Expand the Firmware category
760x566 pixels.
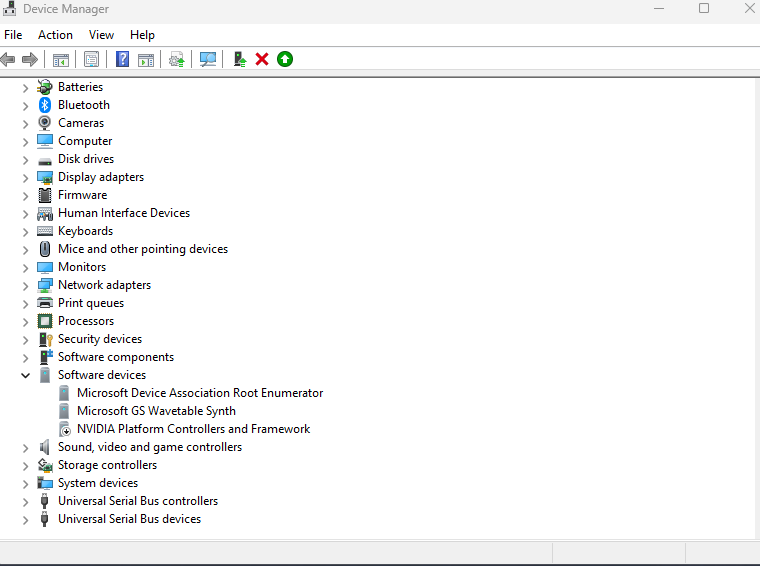[x=26, y=196]
